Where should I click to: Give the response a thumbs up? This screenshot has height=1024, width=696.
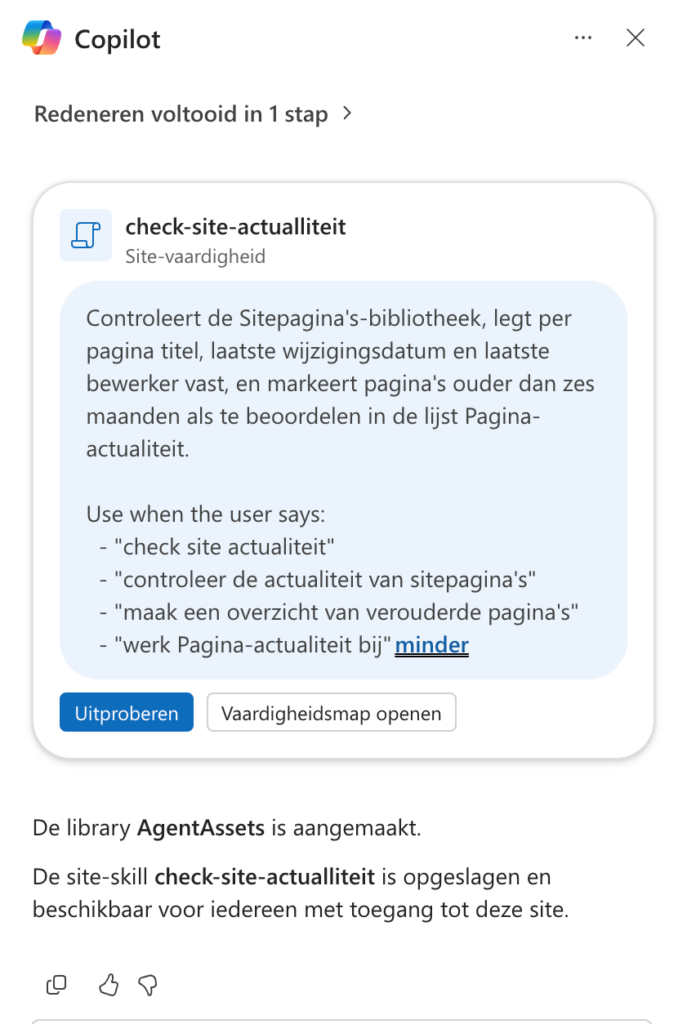pyautogui.click(x=108, y=985)
